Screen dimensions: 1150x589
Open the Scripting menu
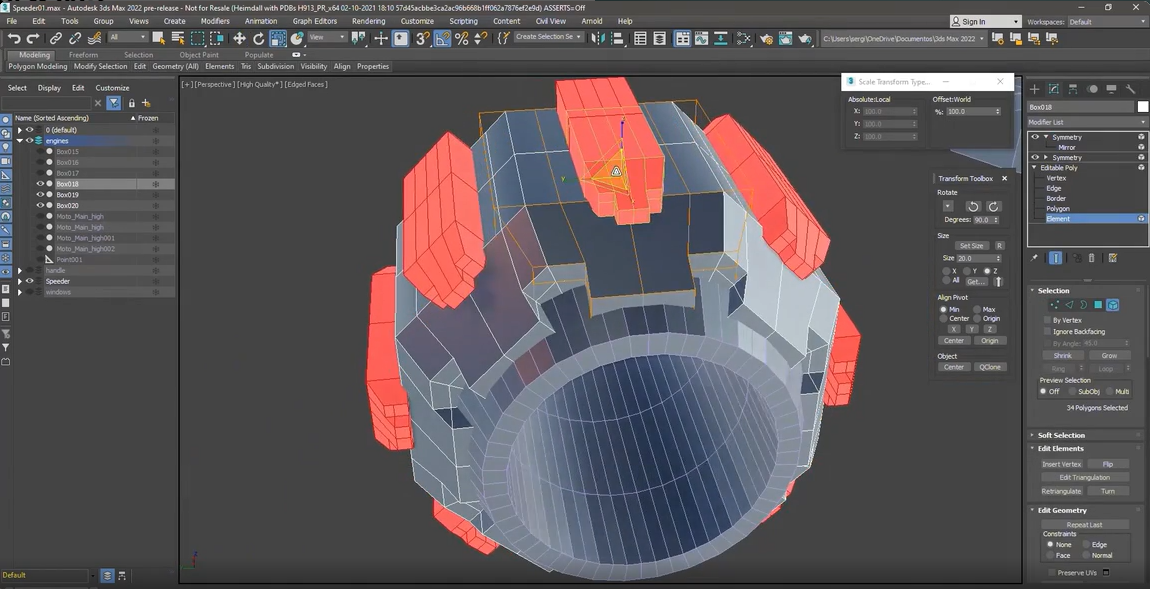[463, 21]
